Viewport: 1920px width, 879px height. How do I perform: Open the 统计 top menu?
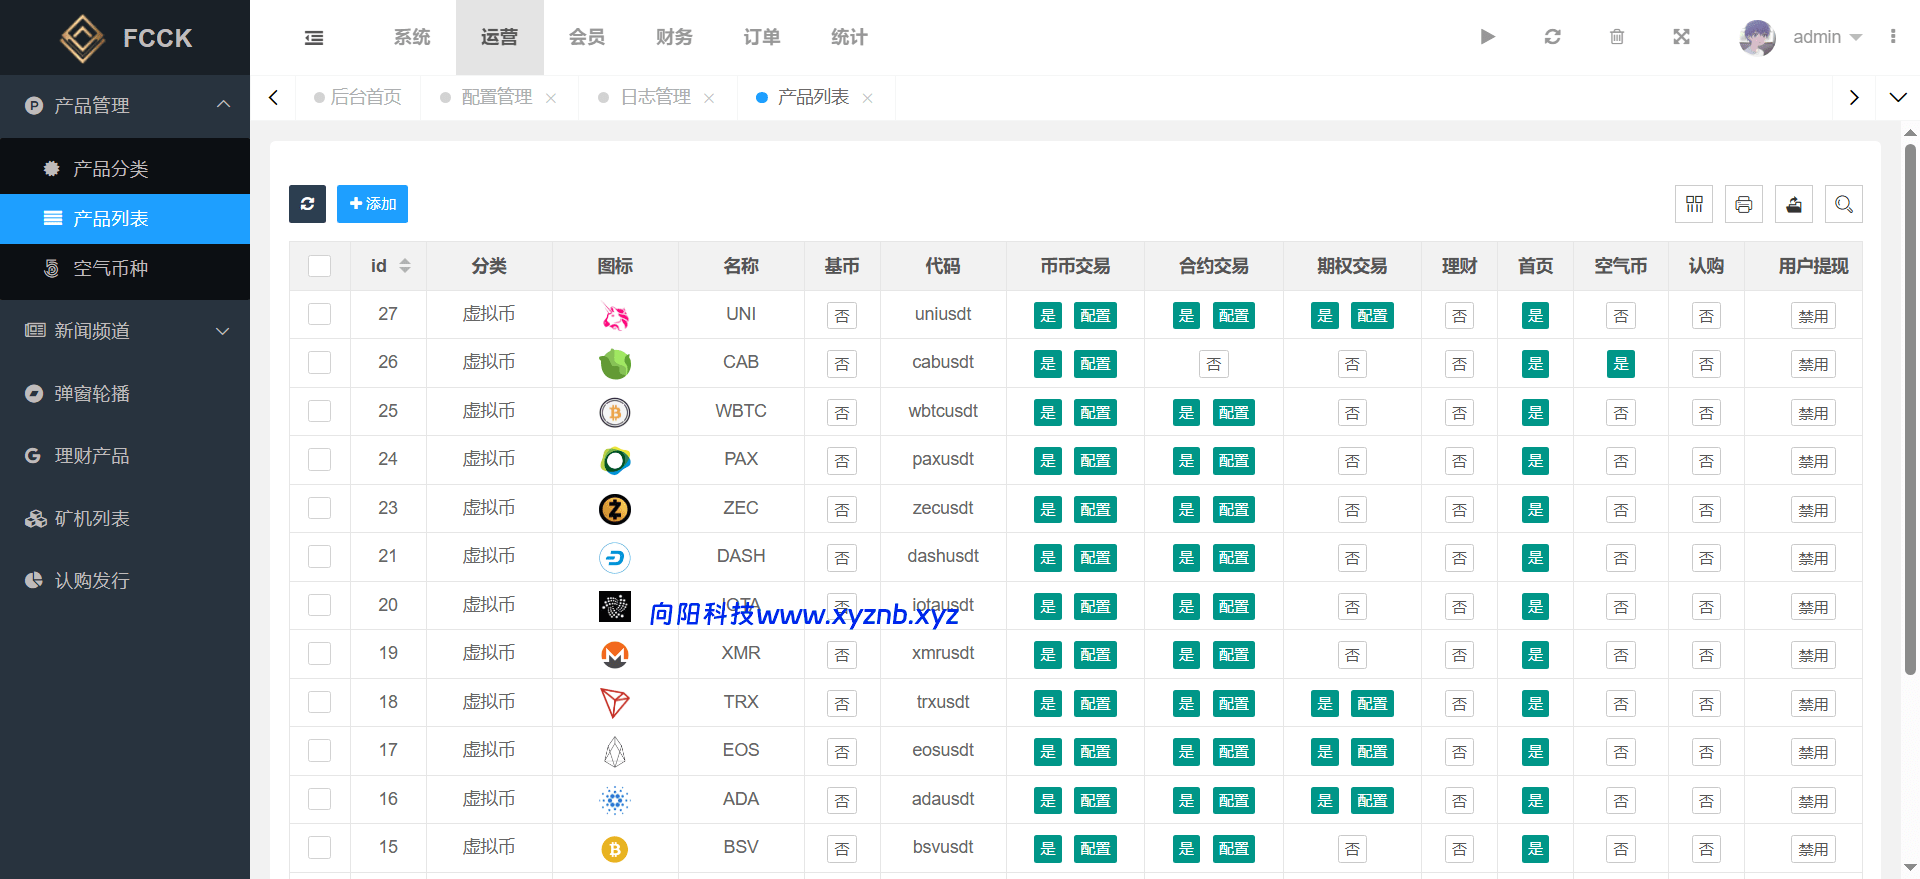pos(849,37)
